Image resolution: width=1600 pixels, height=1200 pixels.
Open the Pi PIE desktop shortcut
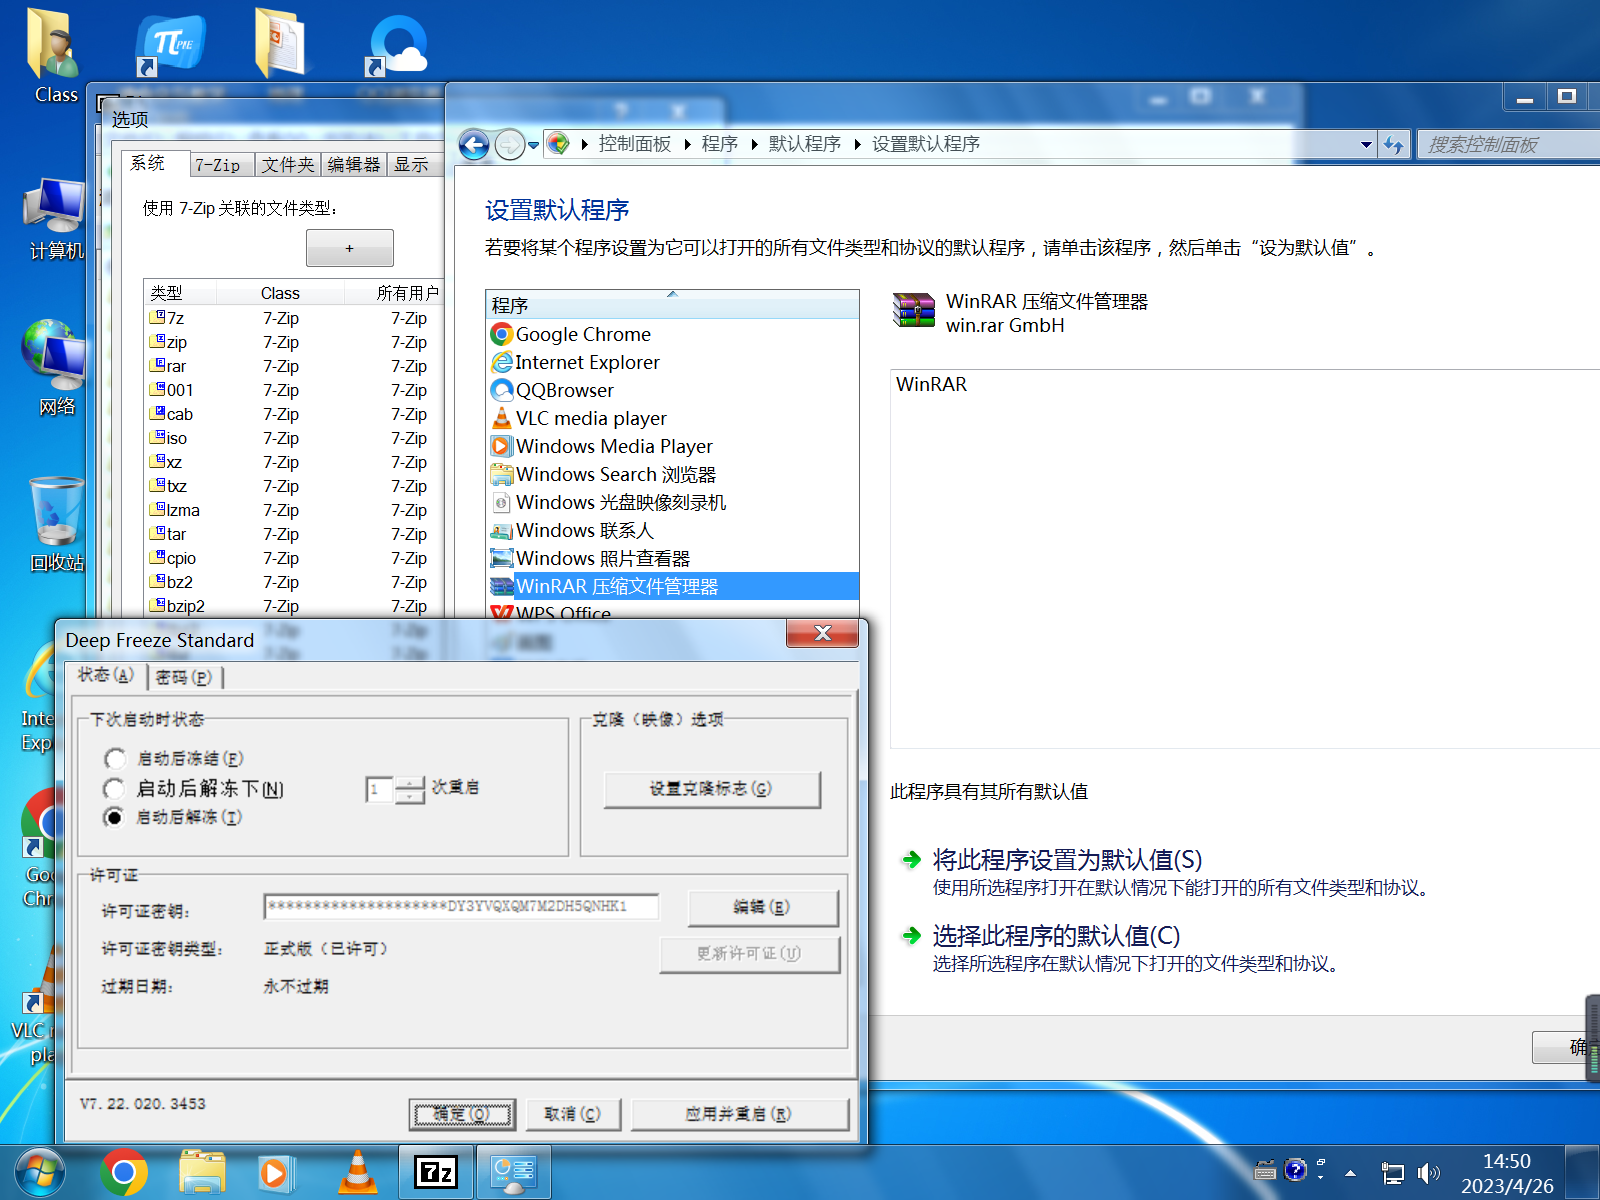169,45
